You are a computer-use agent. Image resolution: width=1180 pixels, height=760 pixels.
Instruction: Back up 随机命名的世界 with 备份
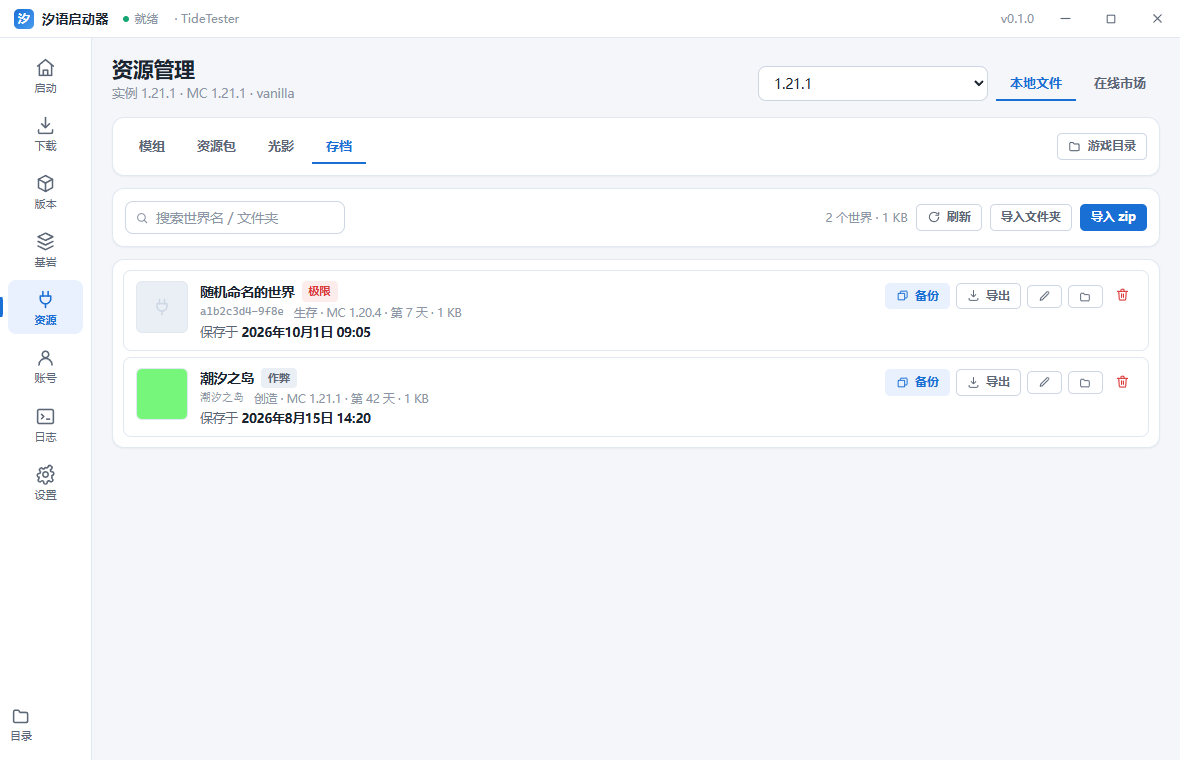pyautogui.click(x=917, y=296)
